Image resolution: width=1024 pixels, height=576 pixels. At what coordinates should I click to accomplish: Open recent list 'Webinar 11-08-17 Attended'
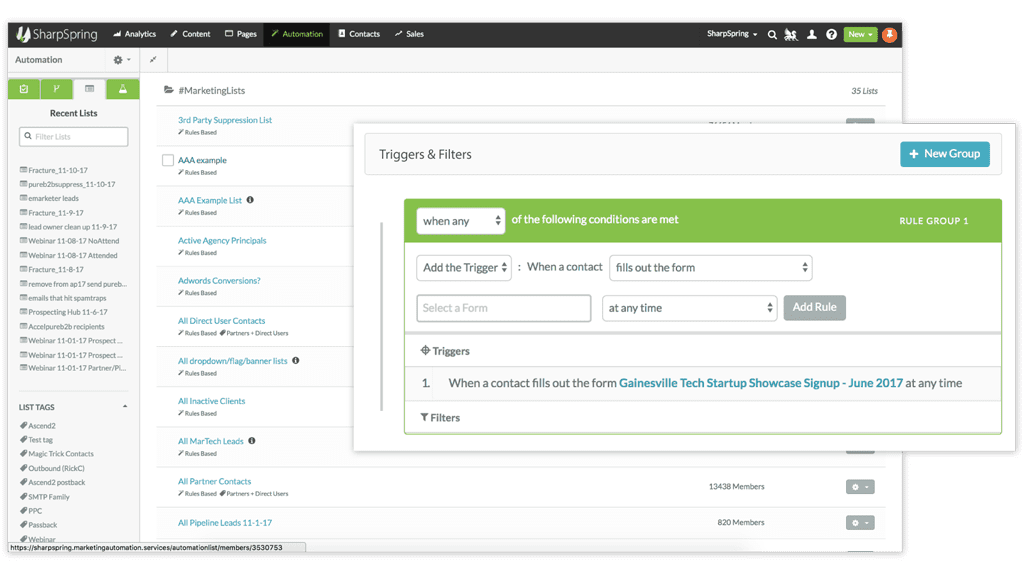[73, 255]
